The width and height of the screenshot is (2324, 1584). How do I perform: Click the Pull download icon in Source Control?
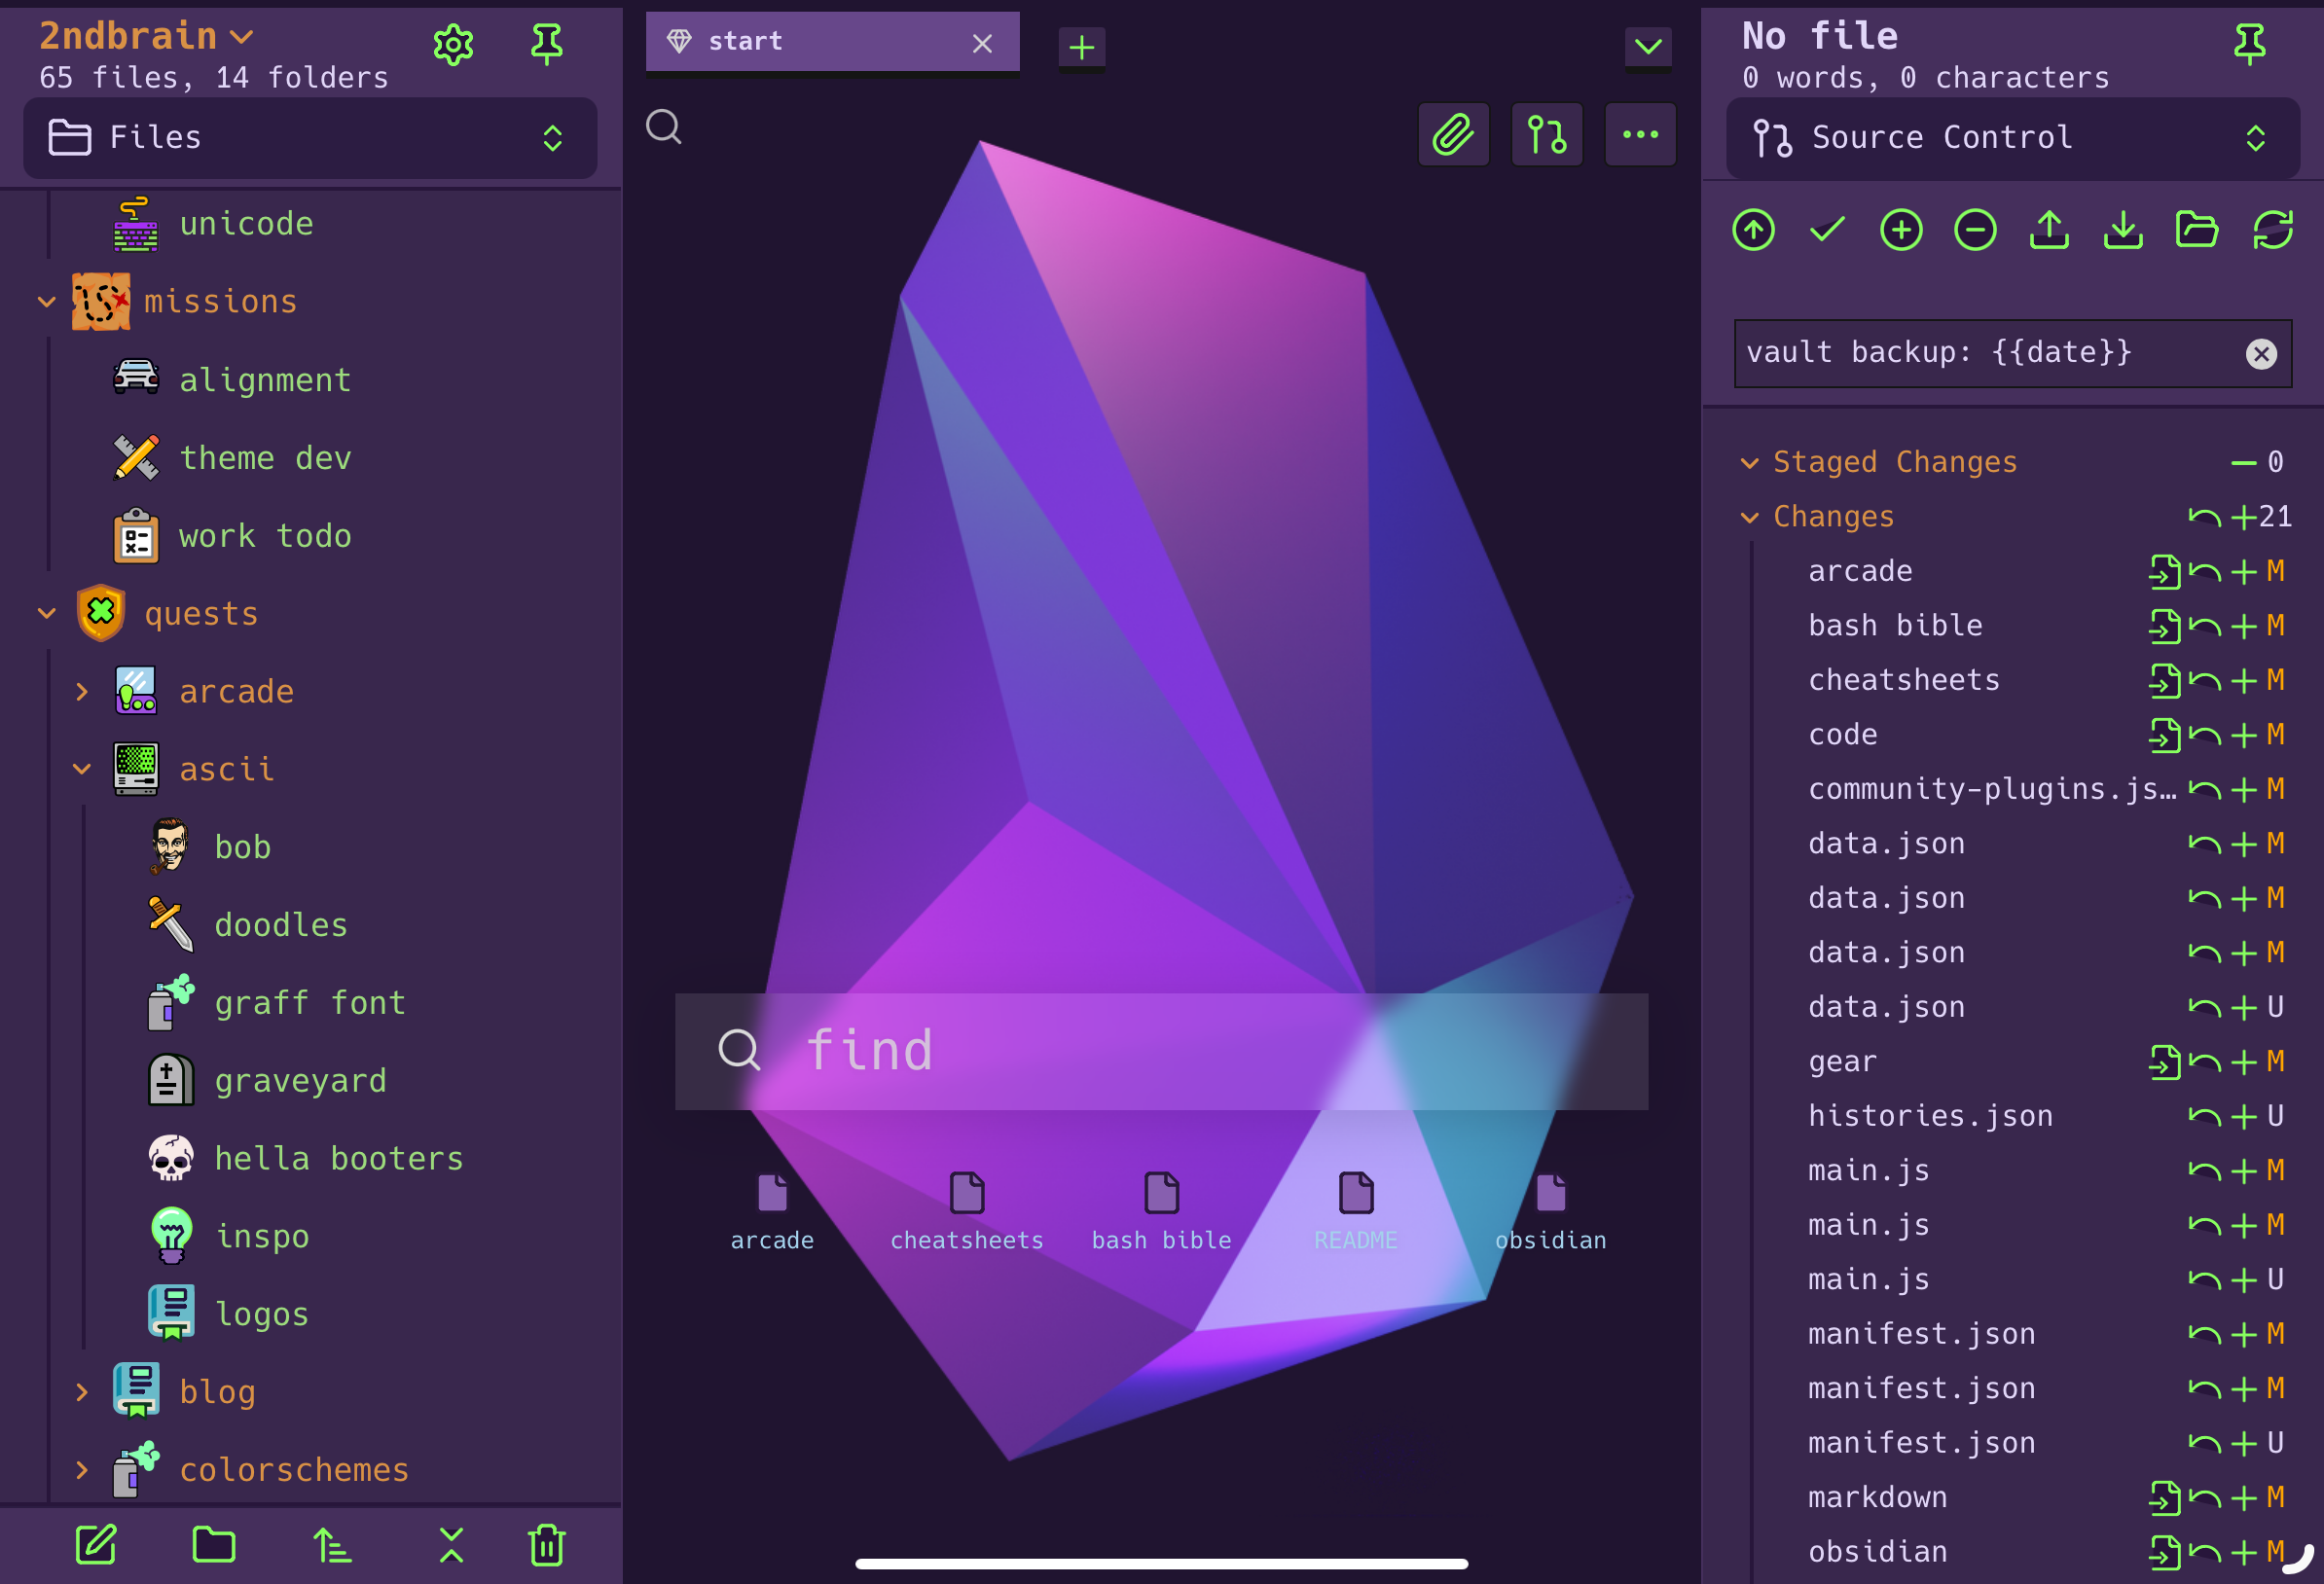pyautogui.click(x=2123, y=231)
